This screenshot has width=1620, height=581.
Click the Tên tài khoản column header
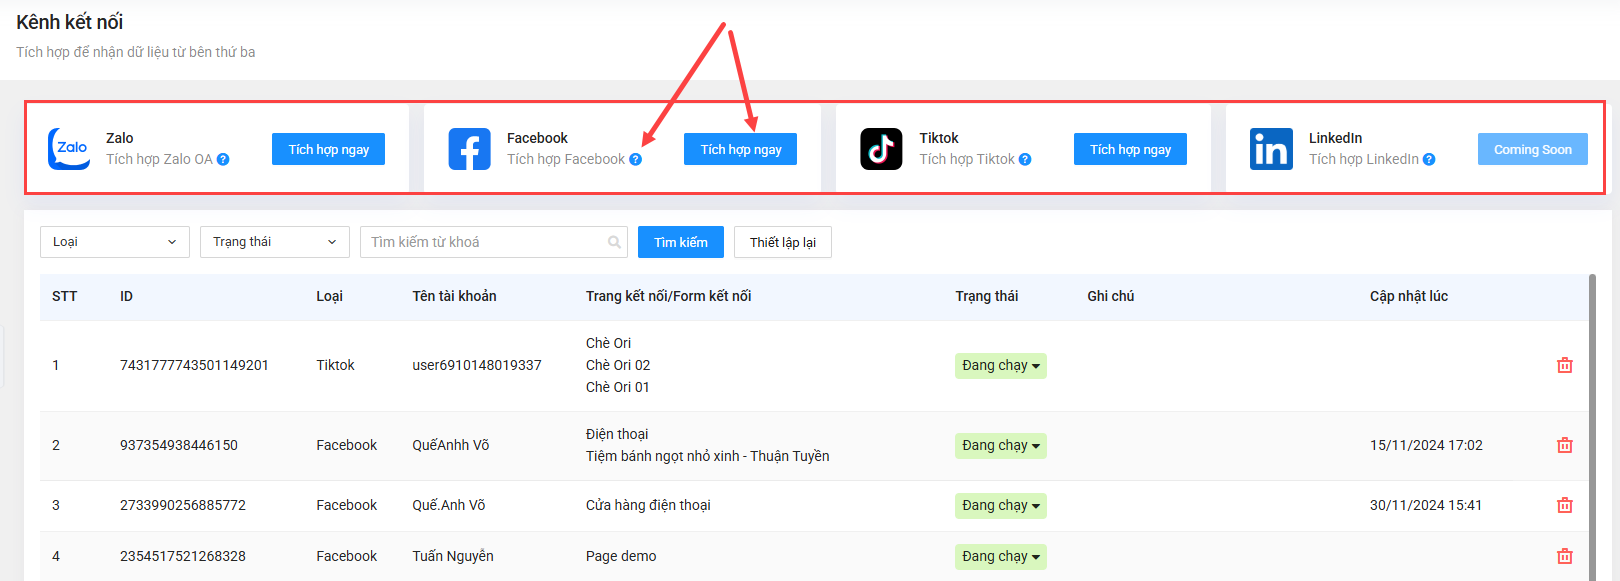454,296
